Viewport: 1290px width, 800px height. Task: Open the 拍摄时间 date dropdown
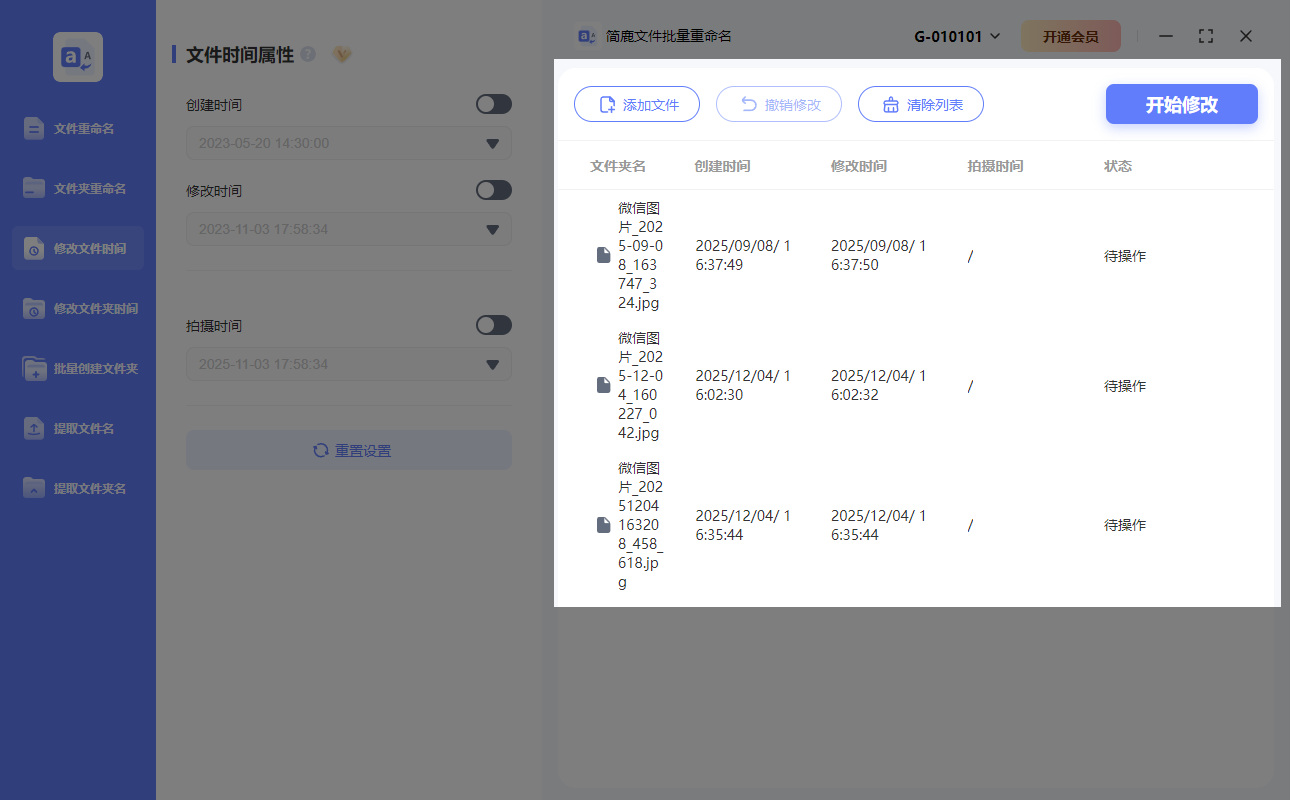point(491,364)
